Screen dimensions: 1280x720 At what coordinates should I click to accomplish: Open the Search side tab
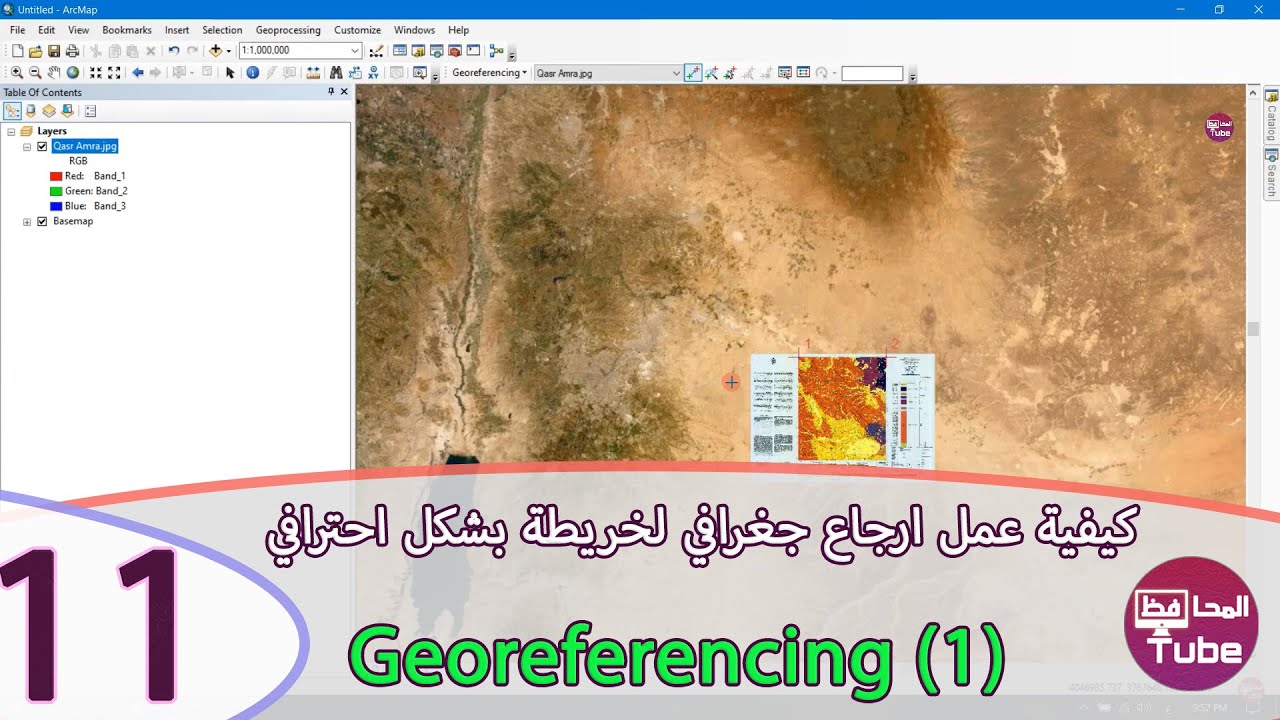[1271, 173]
